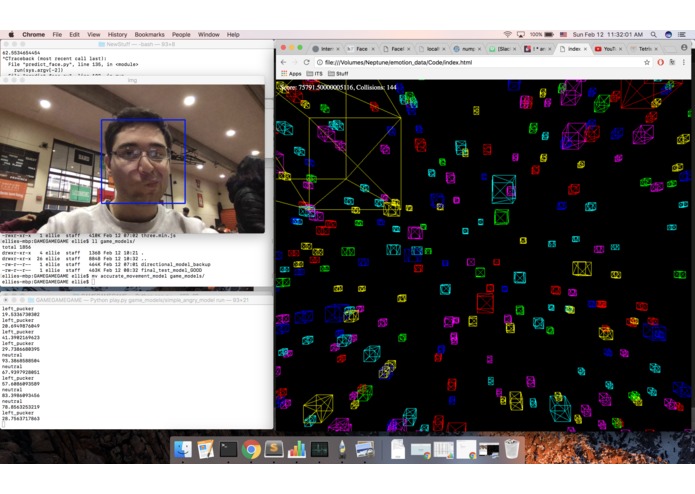695x494 pixels.
Task: Click the translate extension icon
Action: click(x=672, y=62)
